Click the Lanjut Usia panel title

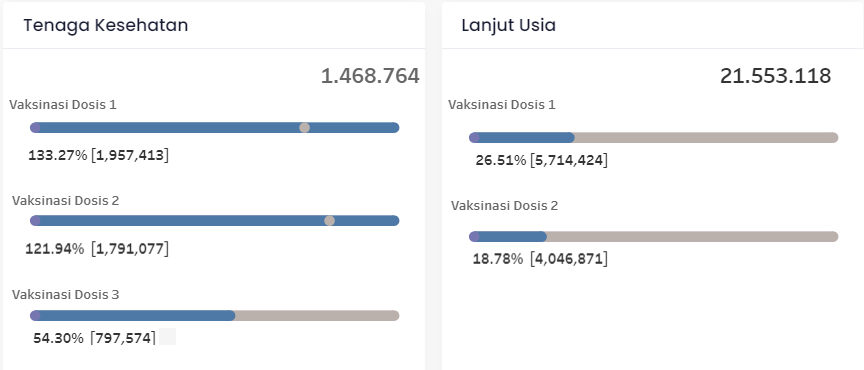[x=509, y=25]
